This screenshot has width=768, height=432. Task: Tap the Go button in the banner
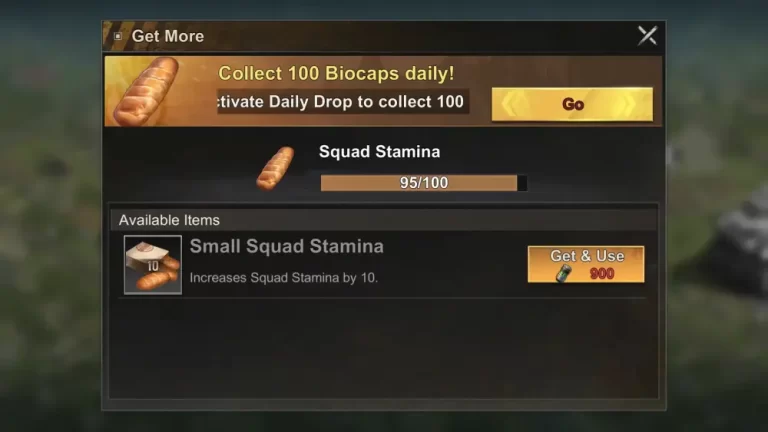tap(572, 104)
